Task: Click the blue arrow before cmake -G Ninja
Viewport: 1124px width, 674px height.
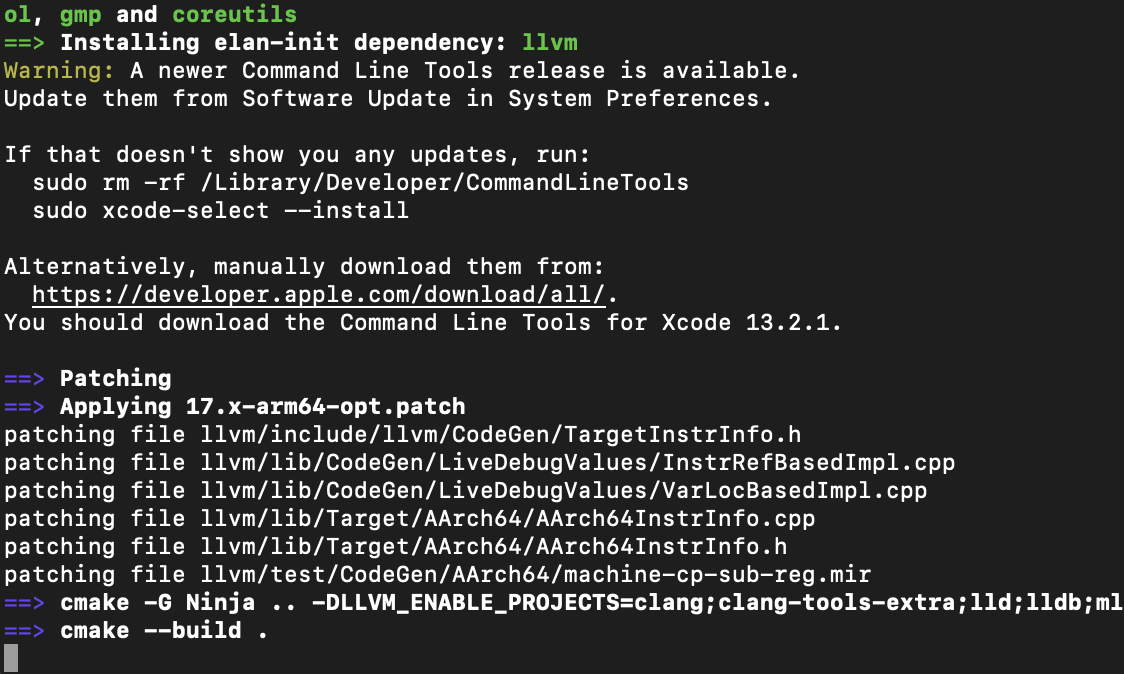Action: click(x=24, y=602)
